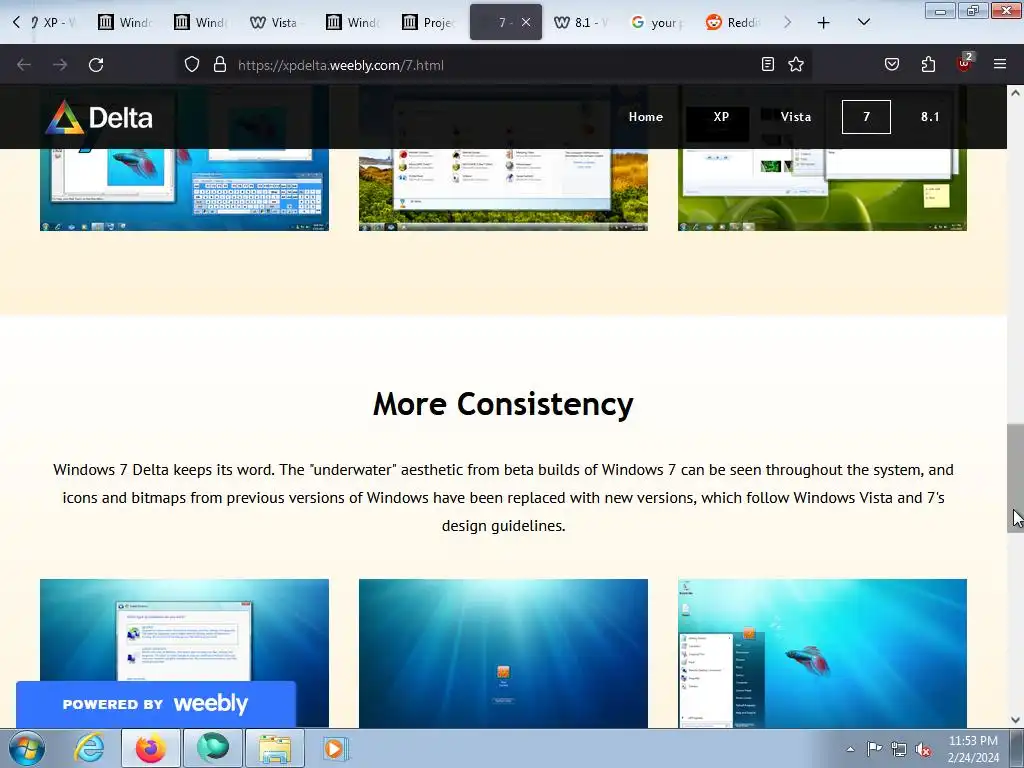Expand the list all tabs dropdown
Image resolution: width=1024 pixels, height=768 pixels.
[x=863, y=22]
